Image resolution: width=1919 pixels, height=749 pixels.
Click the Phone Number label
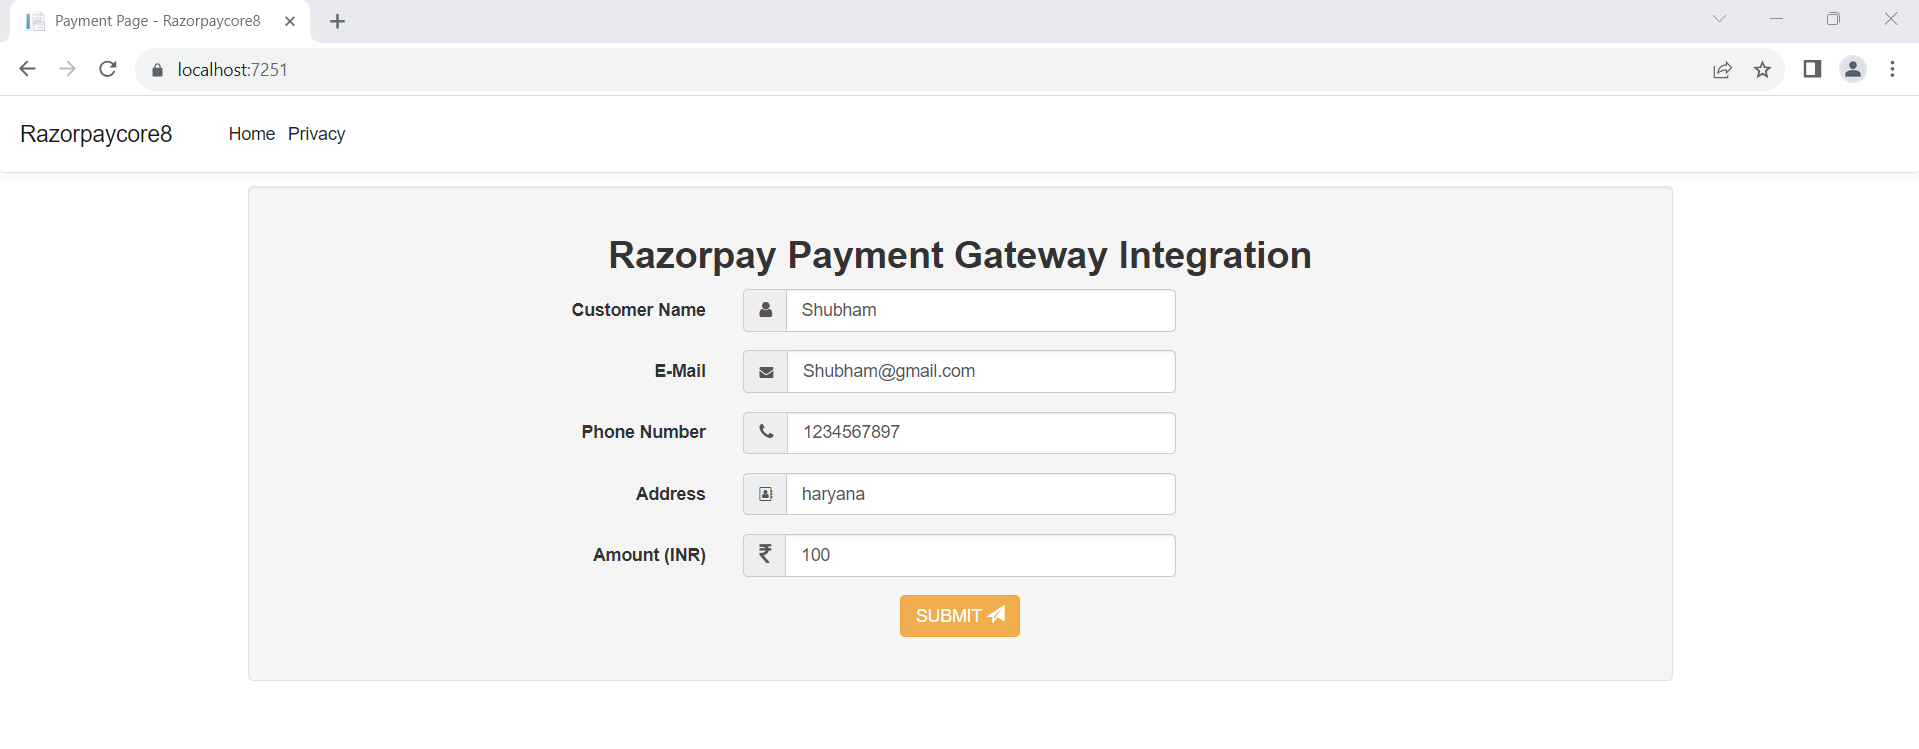tap(643, 432)
